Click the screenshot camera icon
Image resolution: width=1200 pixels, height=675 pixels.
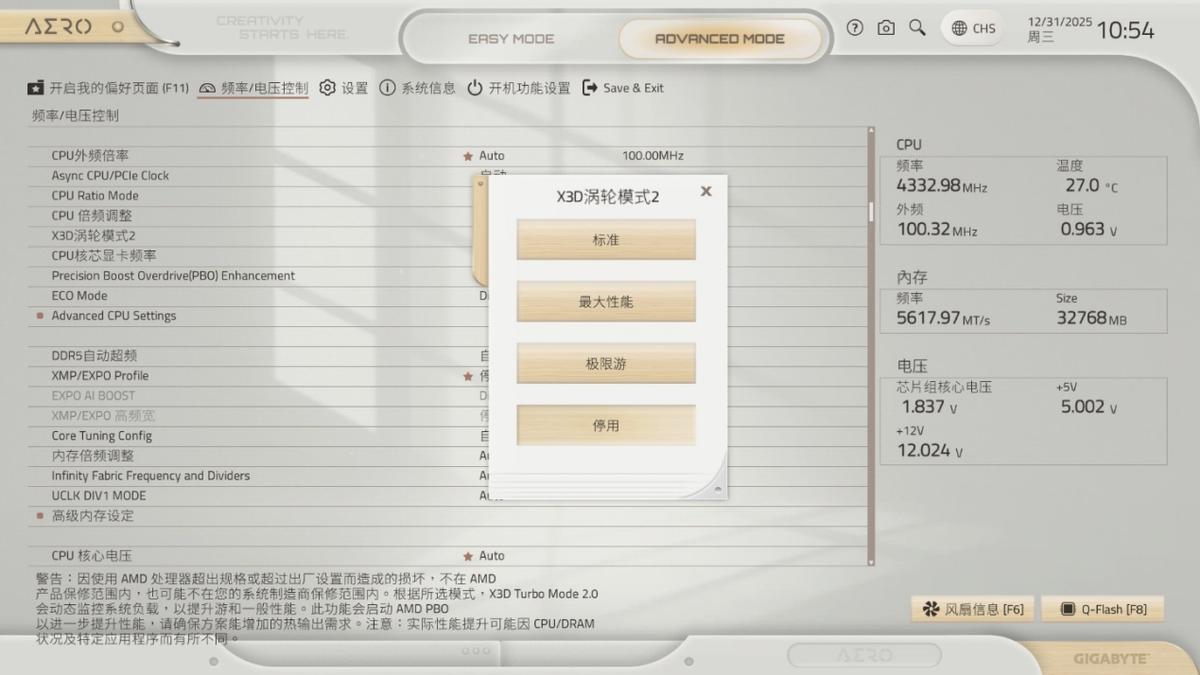click(x=886, y=28)
